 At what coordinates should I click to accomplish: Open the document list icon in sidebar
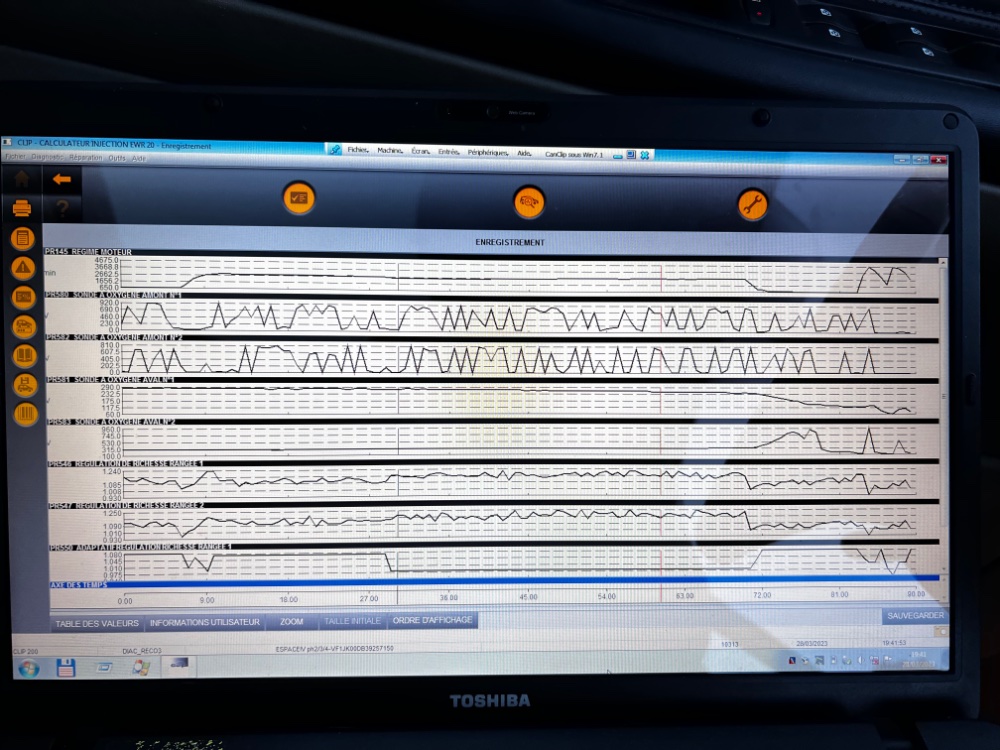(x=22, y=238)
